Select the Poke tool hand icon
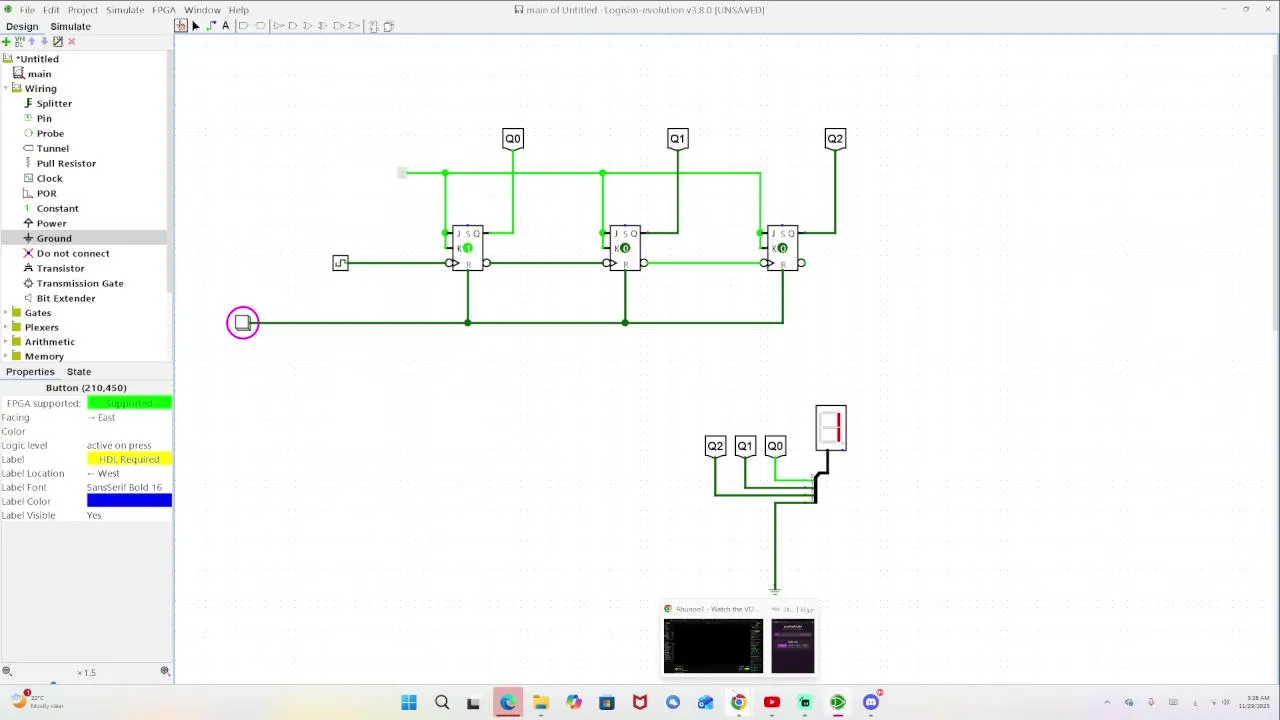Viewport: 1280px width, 720px height. point(181,26)
